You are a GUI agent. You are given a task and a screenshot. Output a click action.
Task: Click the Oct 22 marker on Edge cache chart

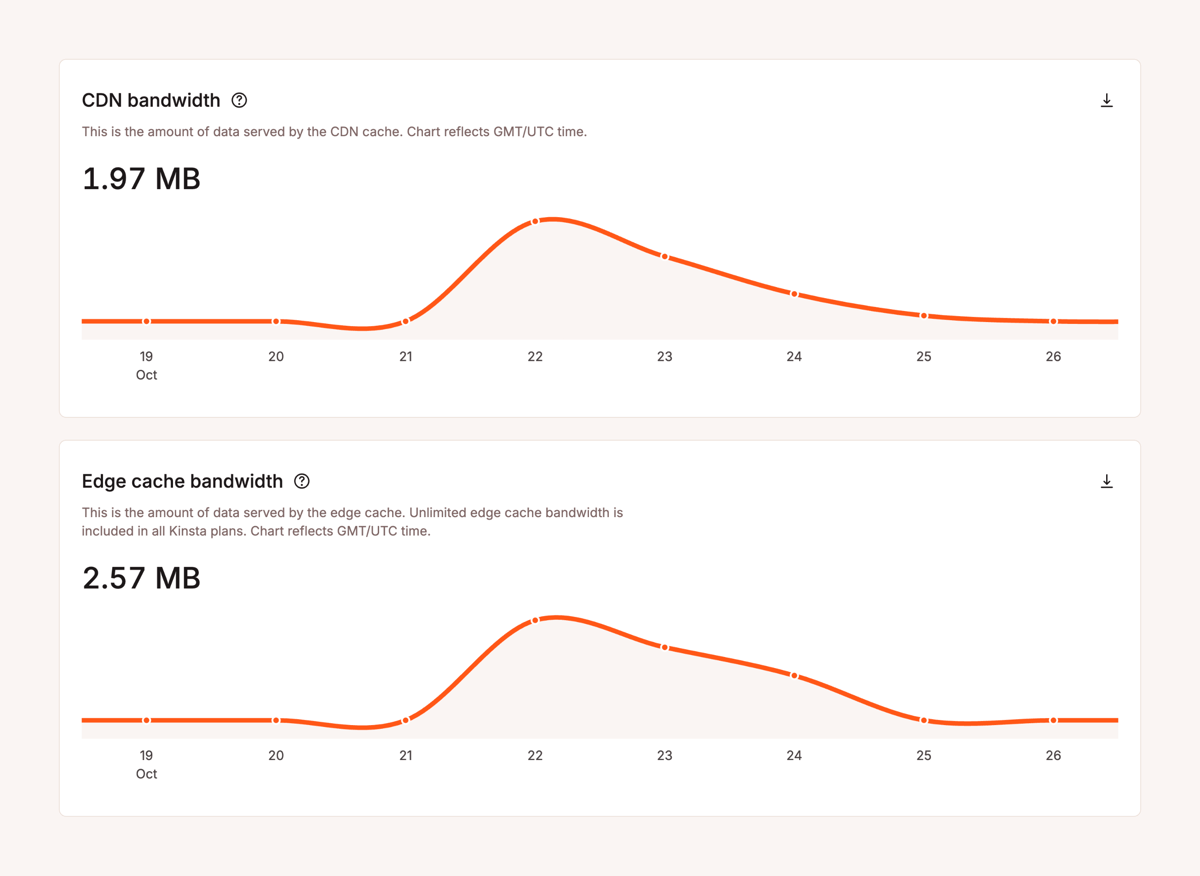click(535, 618)
